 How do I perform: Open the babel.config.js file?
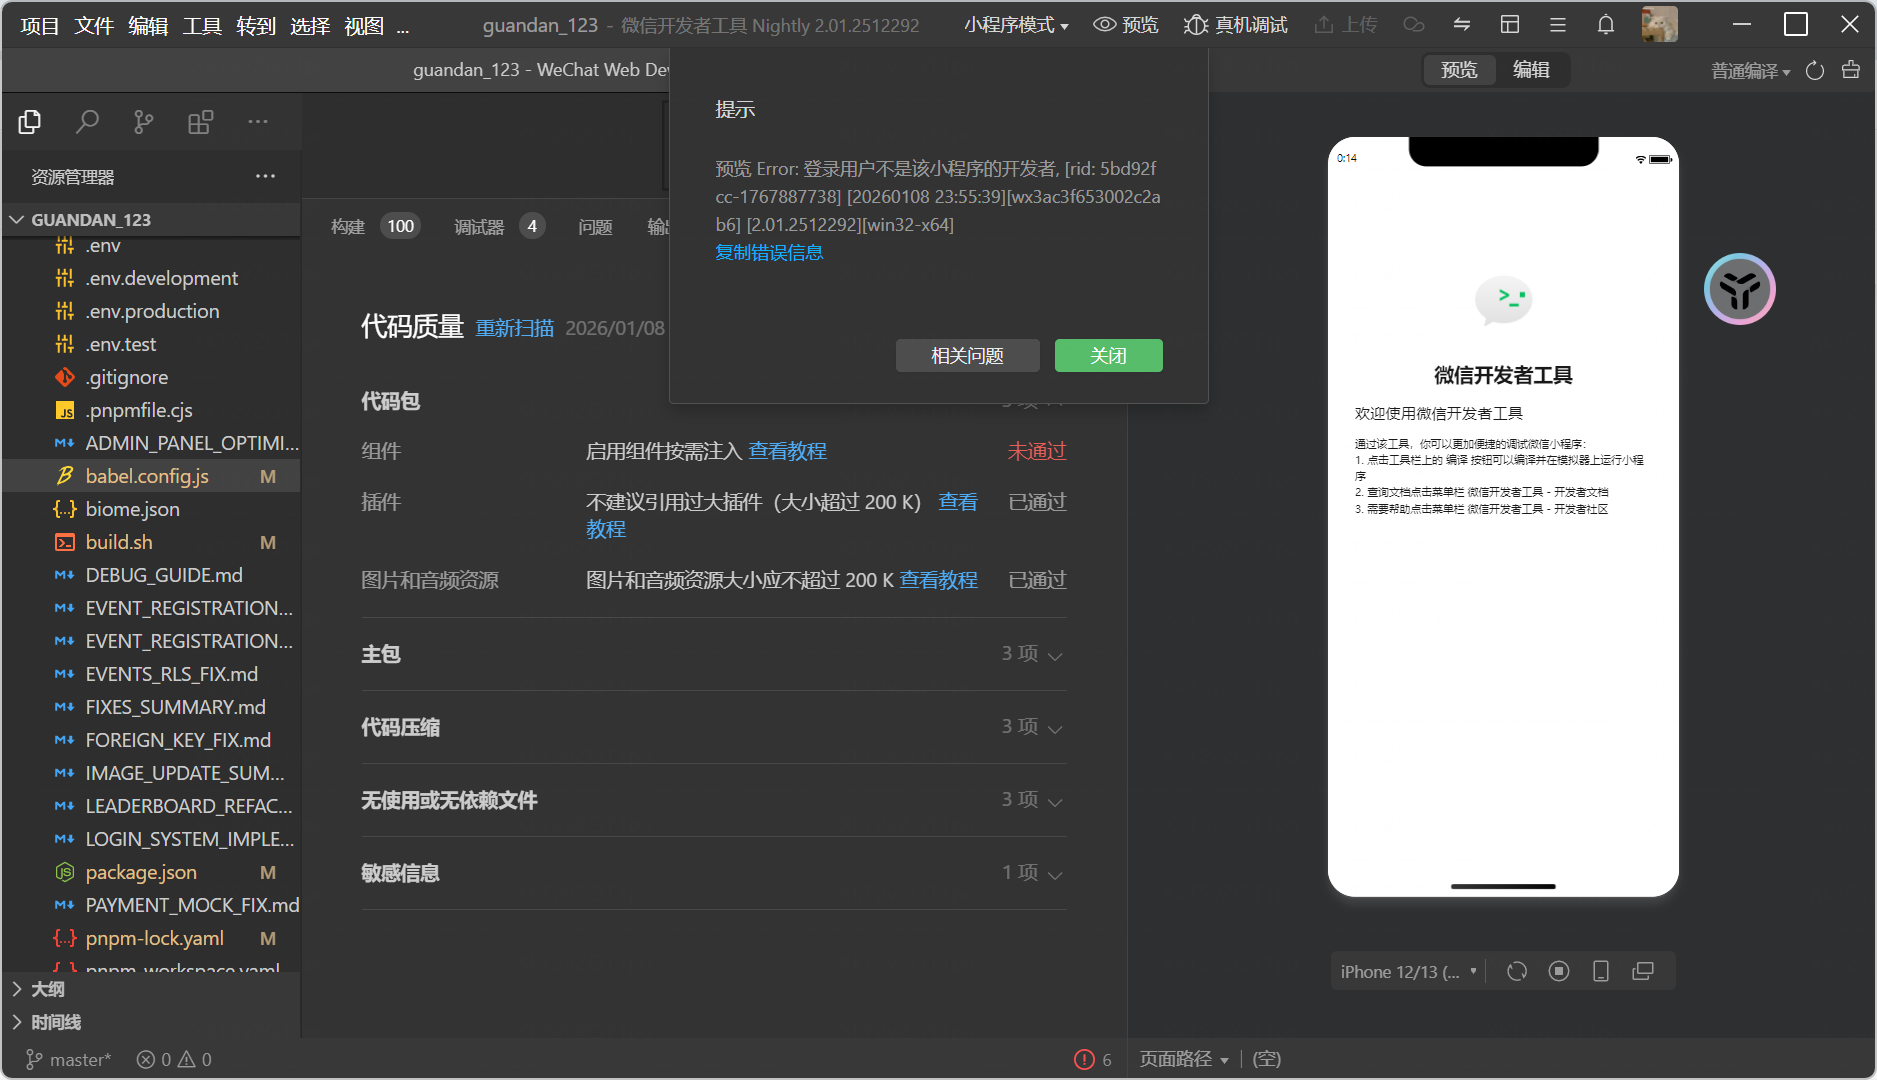pos(151,476)
